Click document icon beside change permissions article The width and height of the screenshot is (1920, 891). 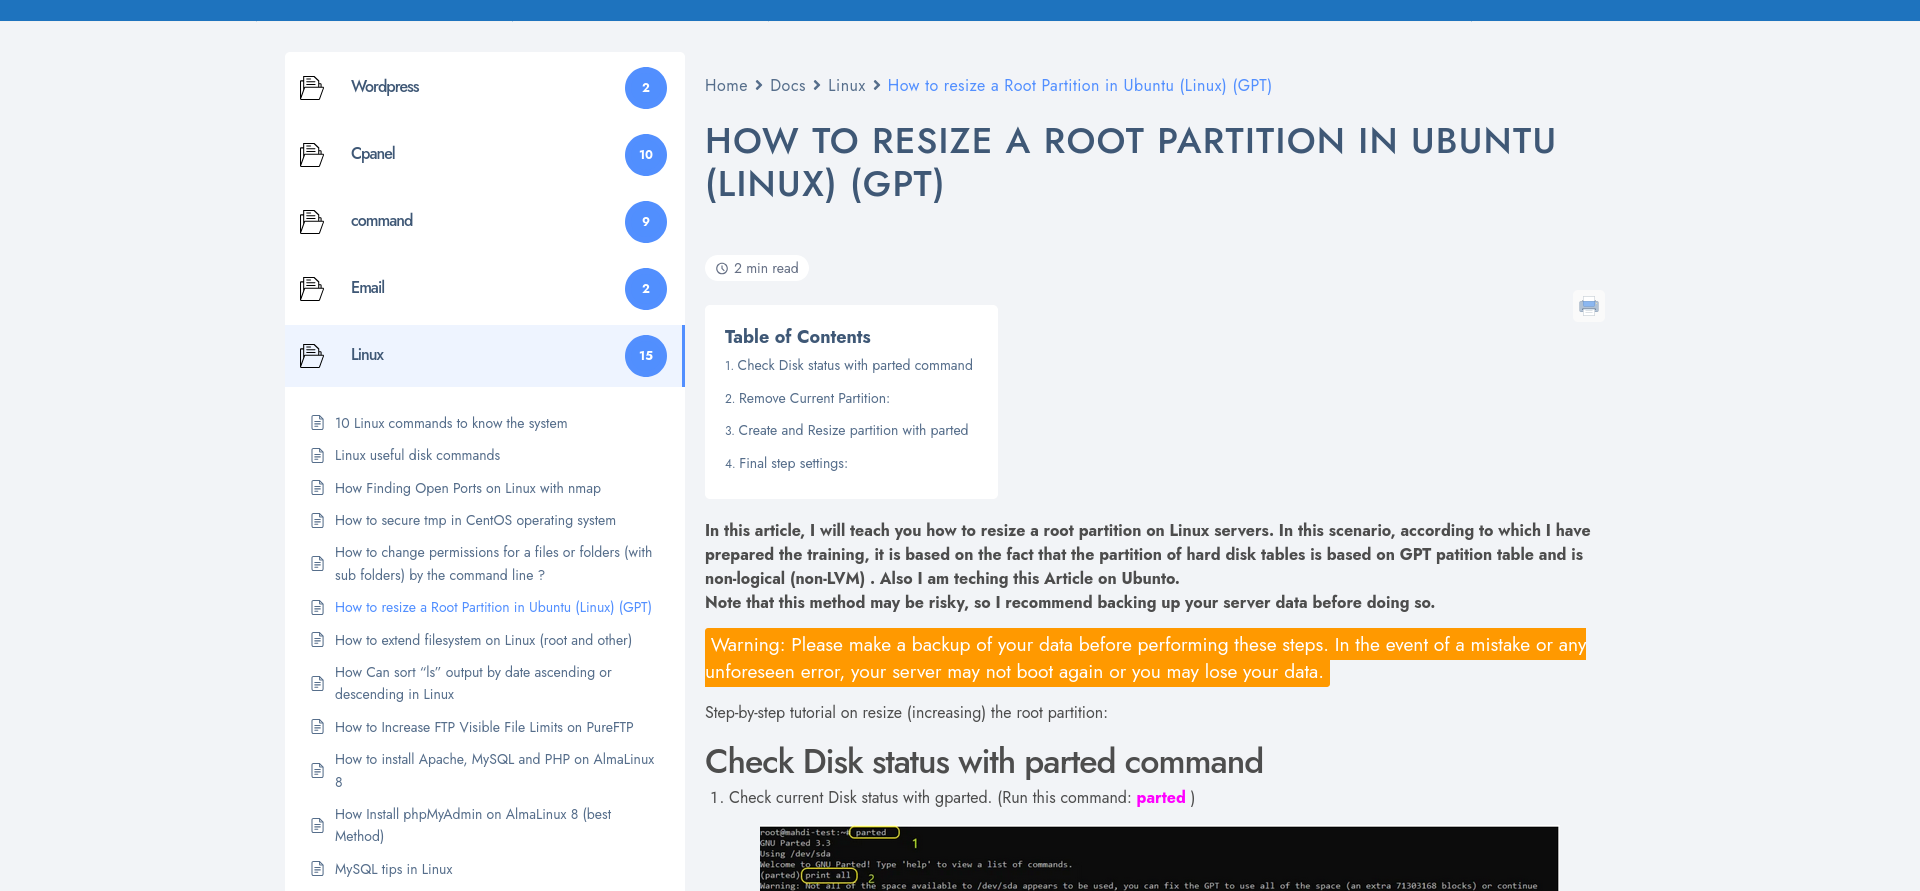point(317,564)
